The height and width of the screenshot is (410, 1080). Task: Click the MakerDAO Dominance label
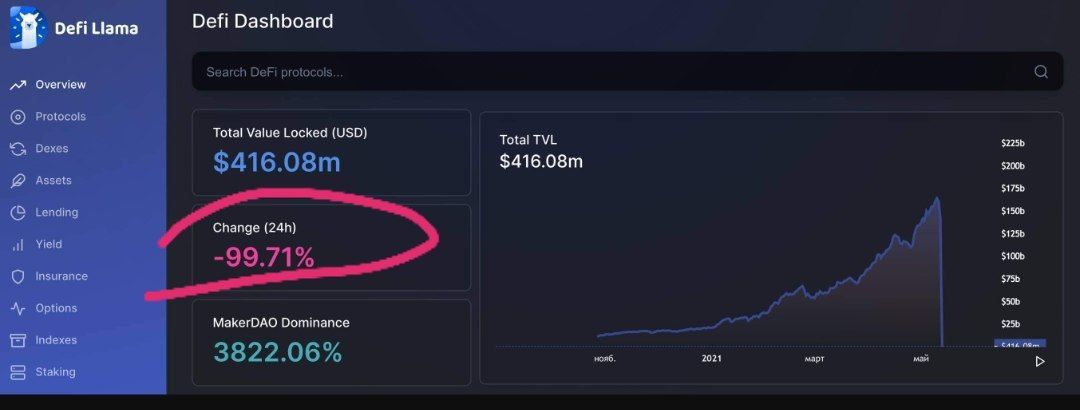click(x=281, y=322)
